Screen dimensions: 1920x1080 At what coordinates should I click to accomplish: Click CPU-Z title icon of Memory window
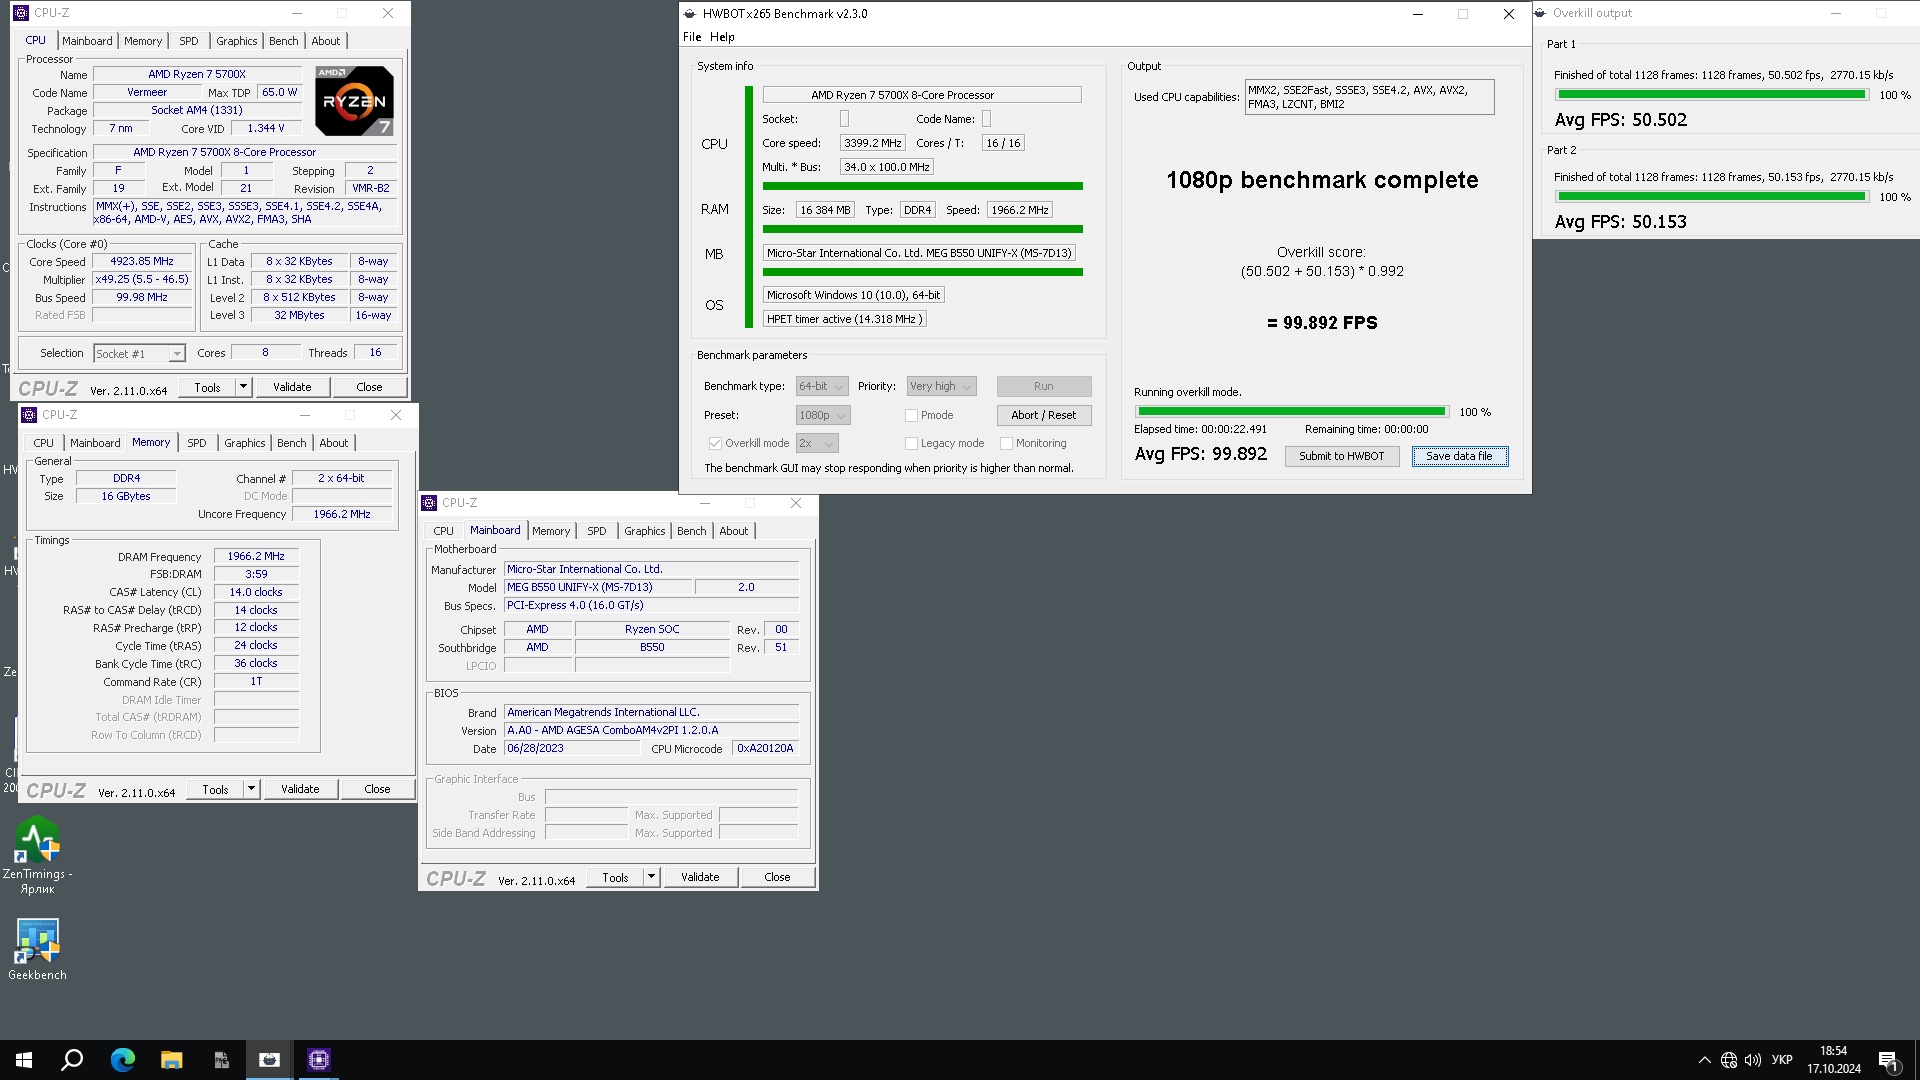pyautogui.click(x=29, y=415)
